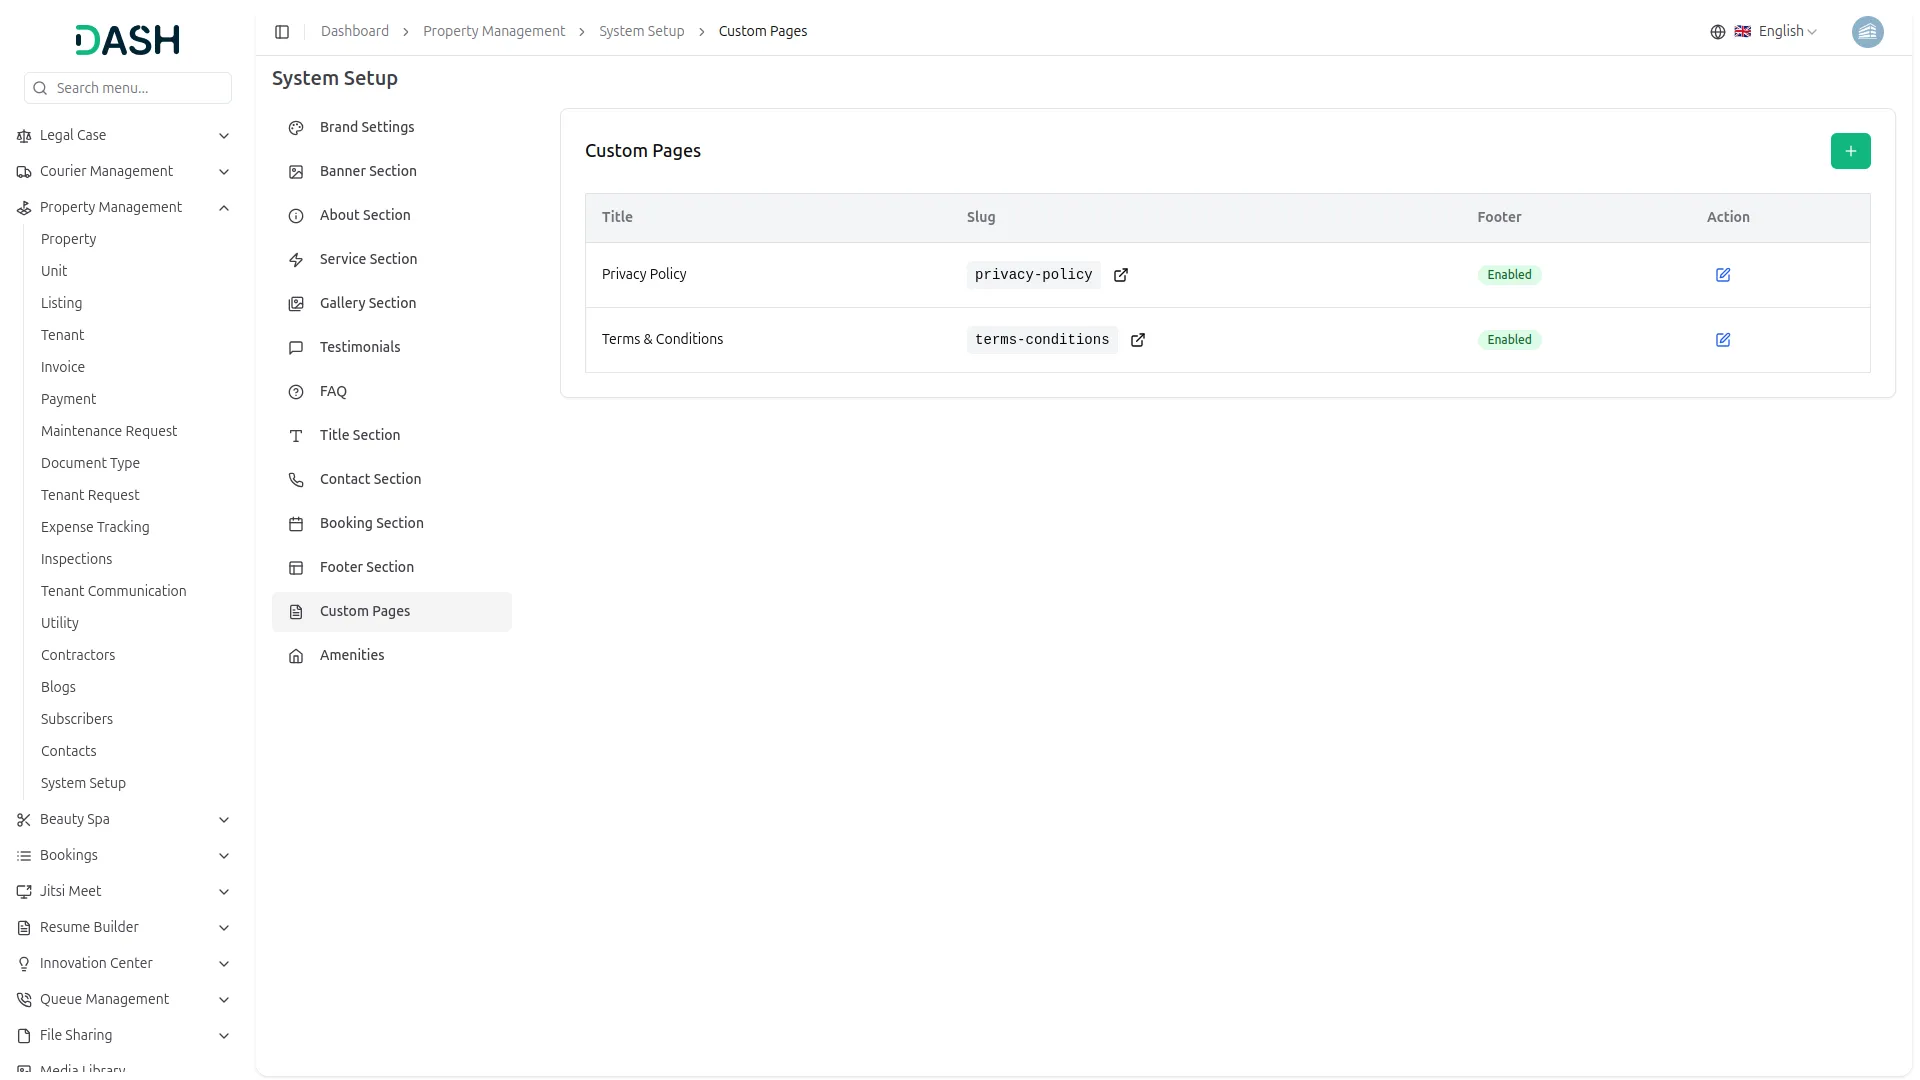
Task: Edit the Terms & Conditions page
Action: pyautogui.click(x=1722, y=340)
